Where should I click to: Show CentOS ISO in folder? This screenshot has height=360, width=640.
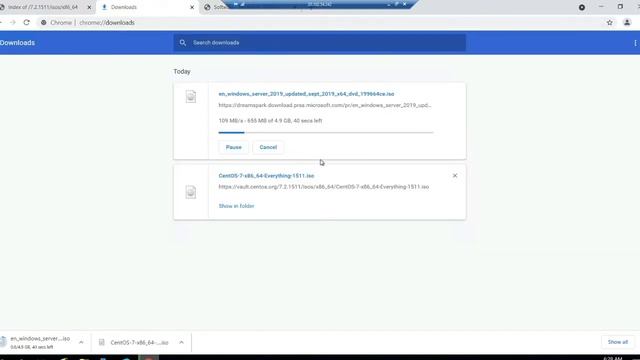coord(236,206)
